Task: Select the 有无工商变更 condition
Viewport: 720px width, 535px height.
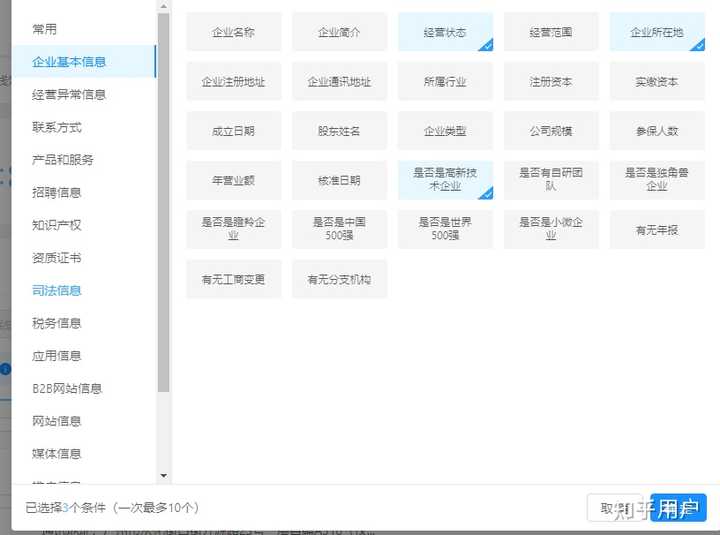Action: pyautogui.click(x=234, y=279)
